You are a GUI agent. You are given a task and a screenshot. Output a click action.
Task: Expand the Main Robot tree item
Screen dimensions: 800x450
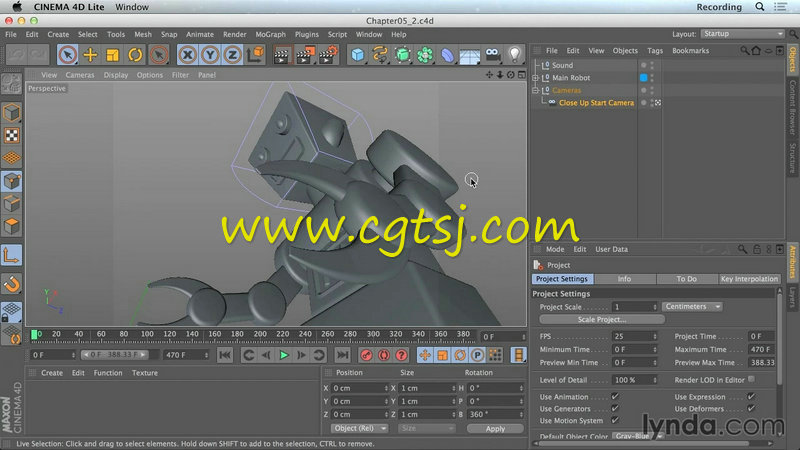click(535, 78)
